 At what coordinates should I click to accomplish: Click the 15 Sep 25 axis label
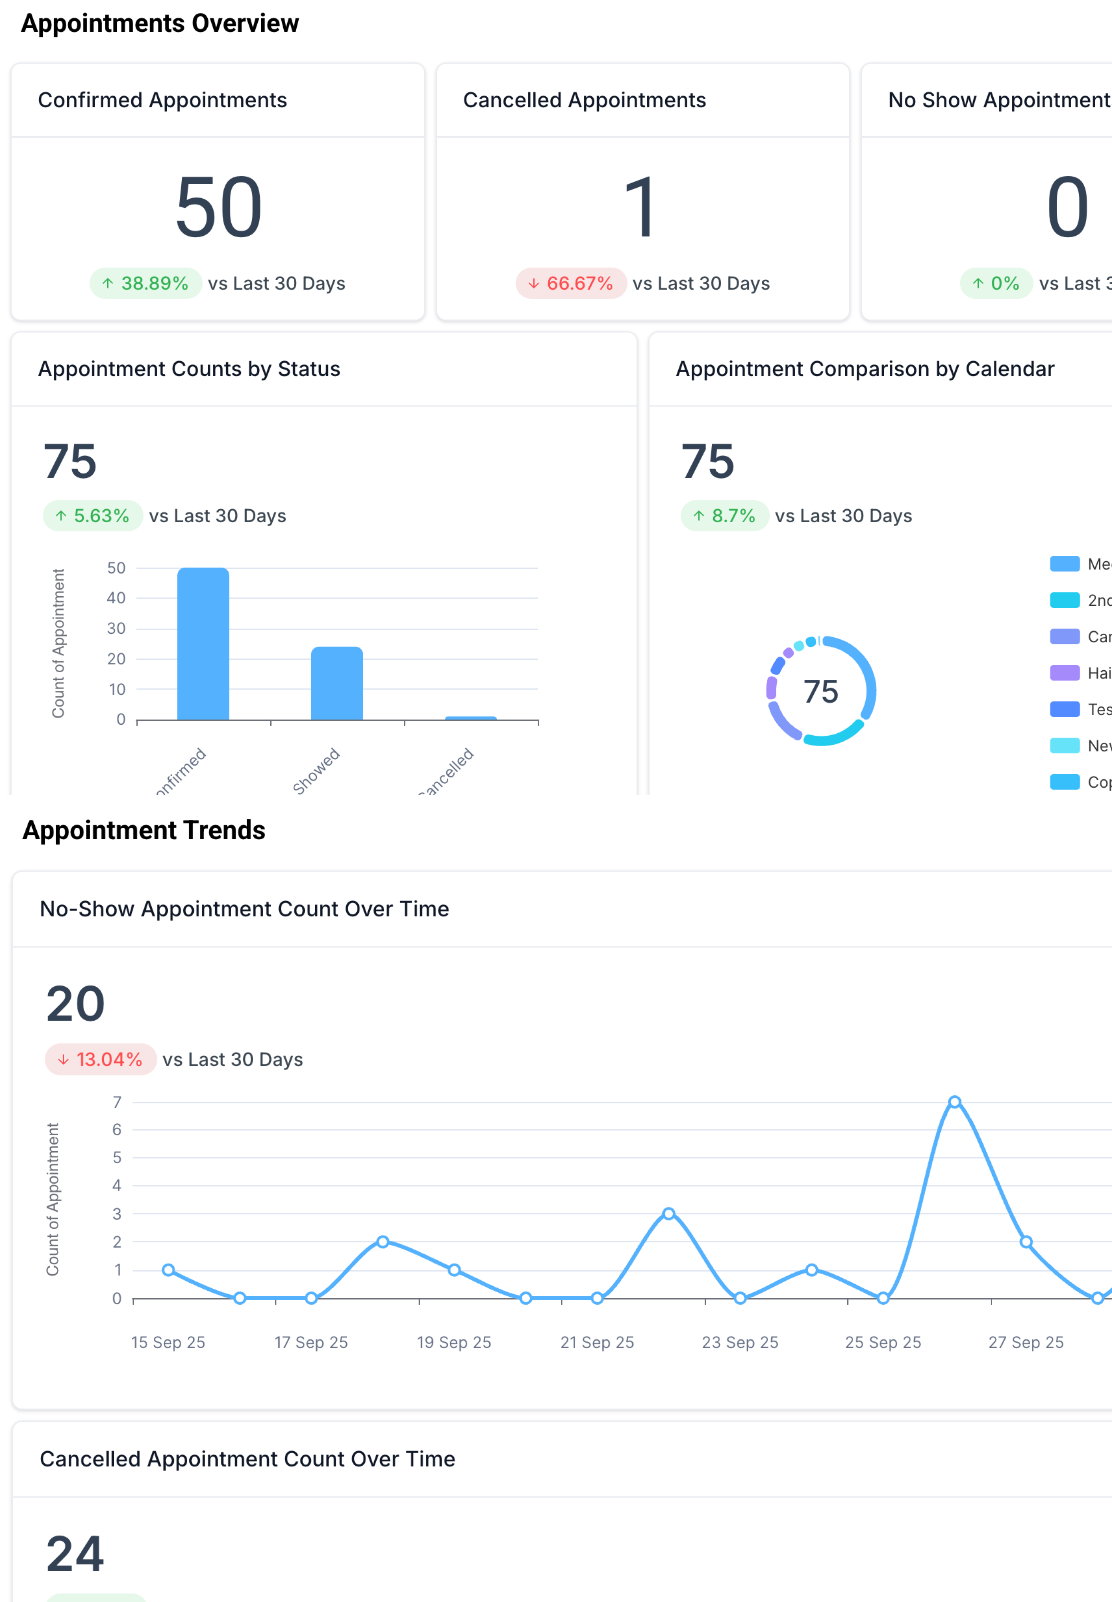click(x=168, y=1342)
